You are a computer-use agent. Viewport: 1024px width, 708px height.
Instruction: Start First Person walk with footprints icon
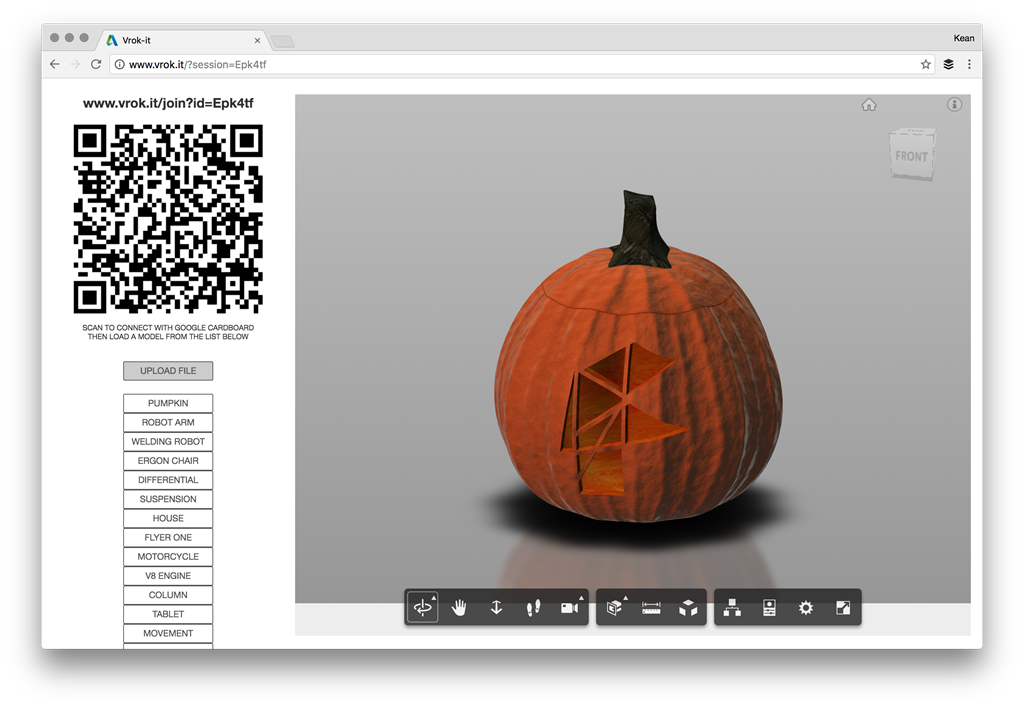[x=533, y=608]
